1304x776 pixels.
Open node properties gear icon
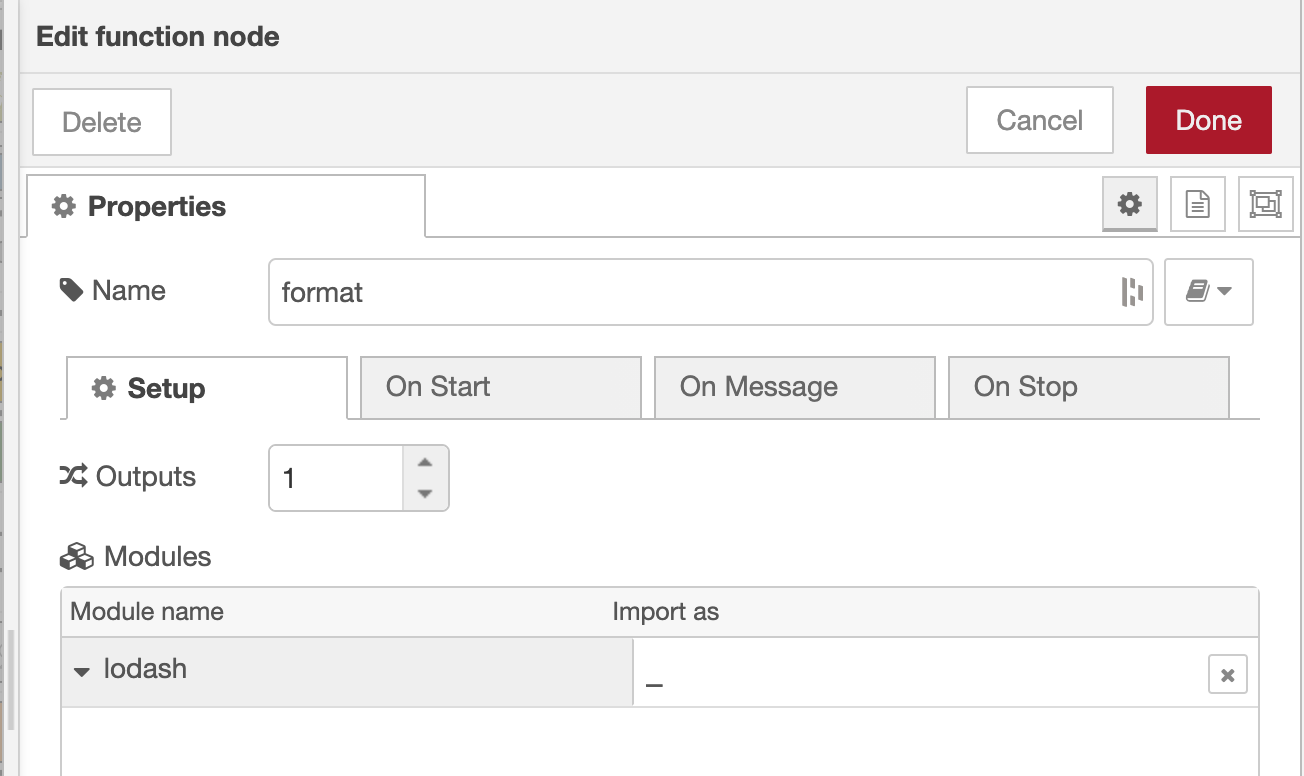[1130, 205]
